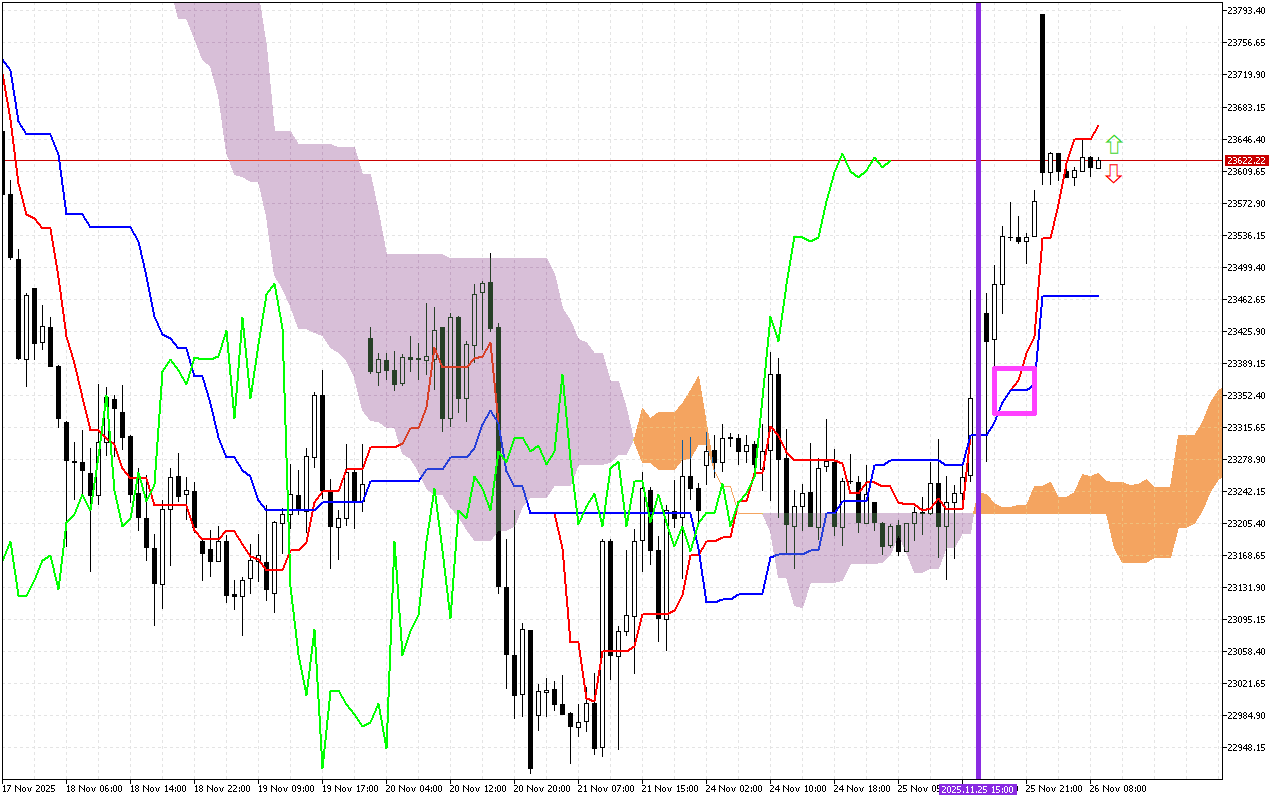
Task: Click the 17 Nov 2025 time axis label
Action: click(x=28, y=789)
